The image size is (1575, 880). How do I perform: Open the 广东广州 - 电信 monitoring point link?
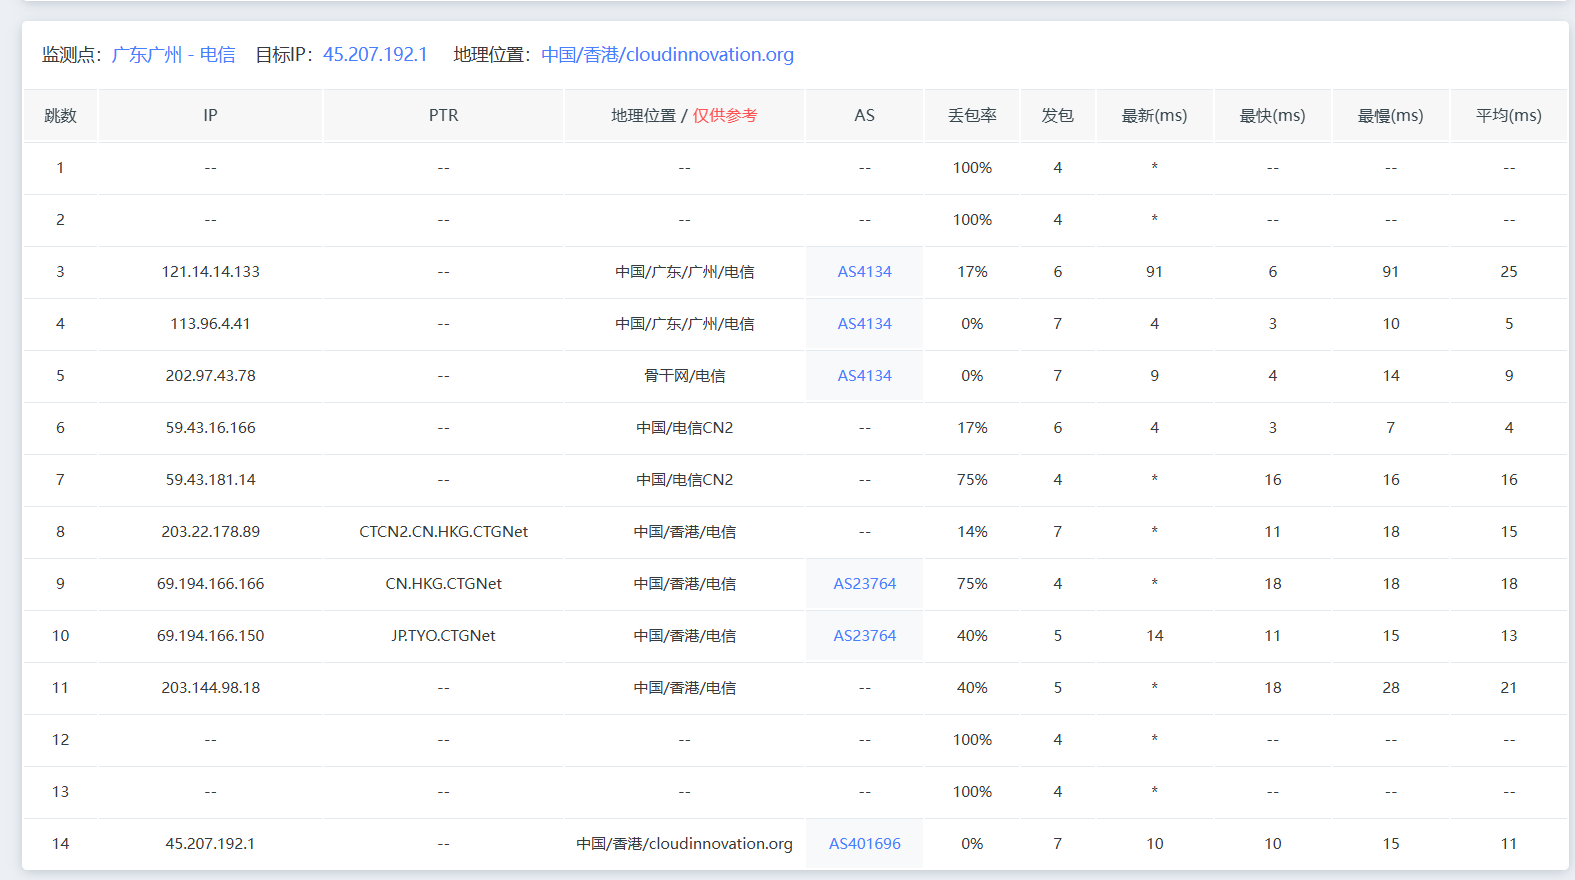coord(173,55)
